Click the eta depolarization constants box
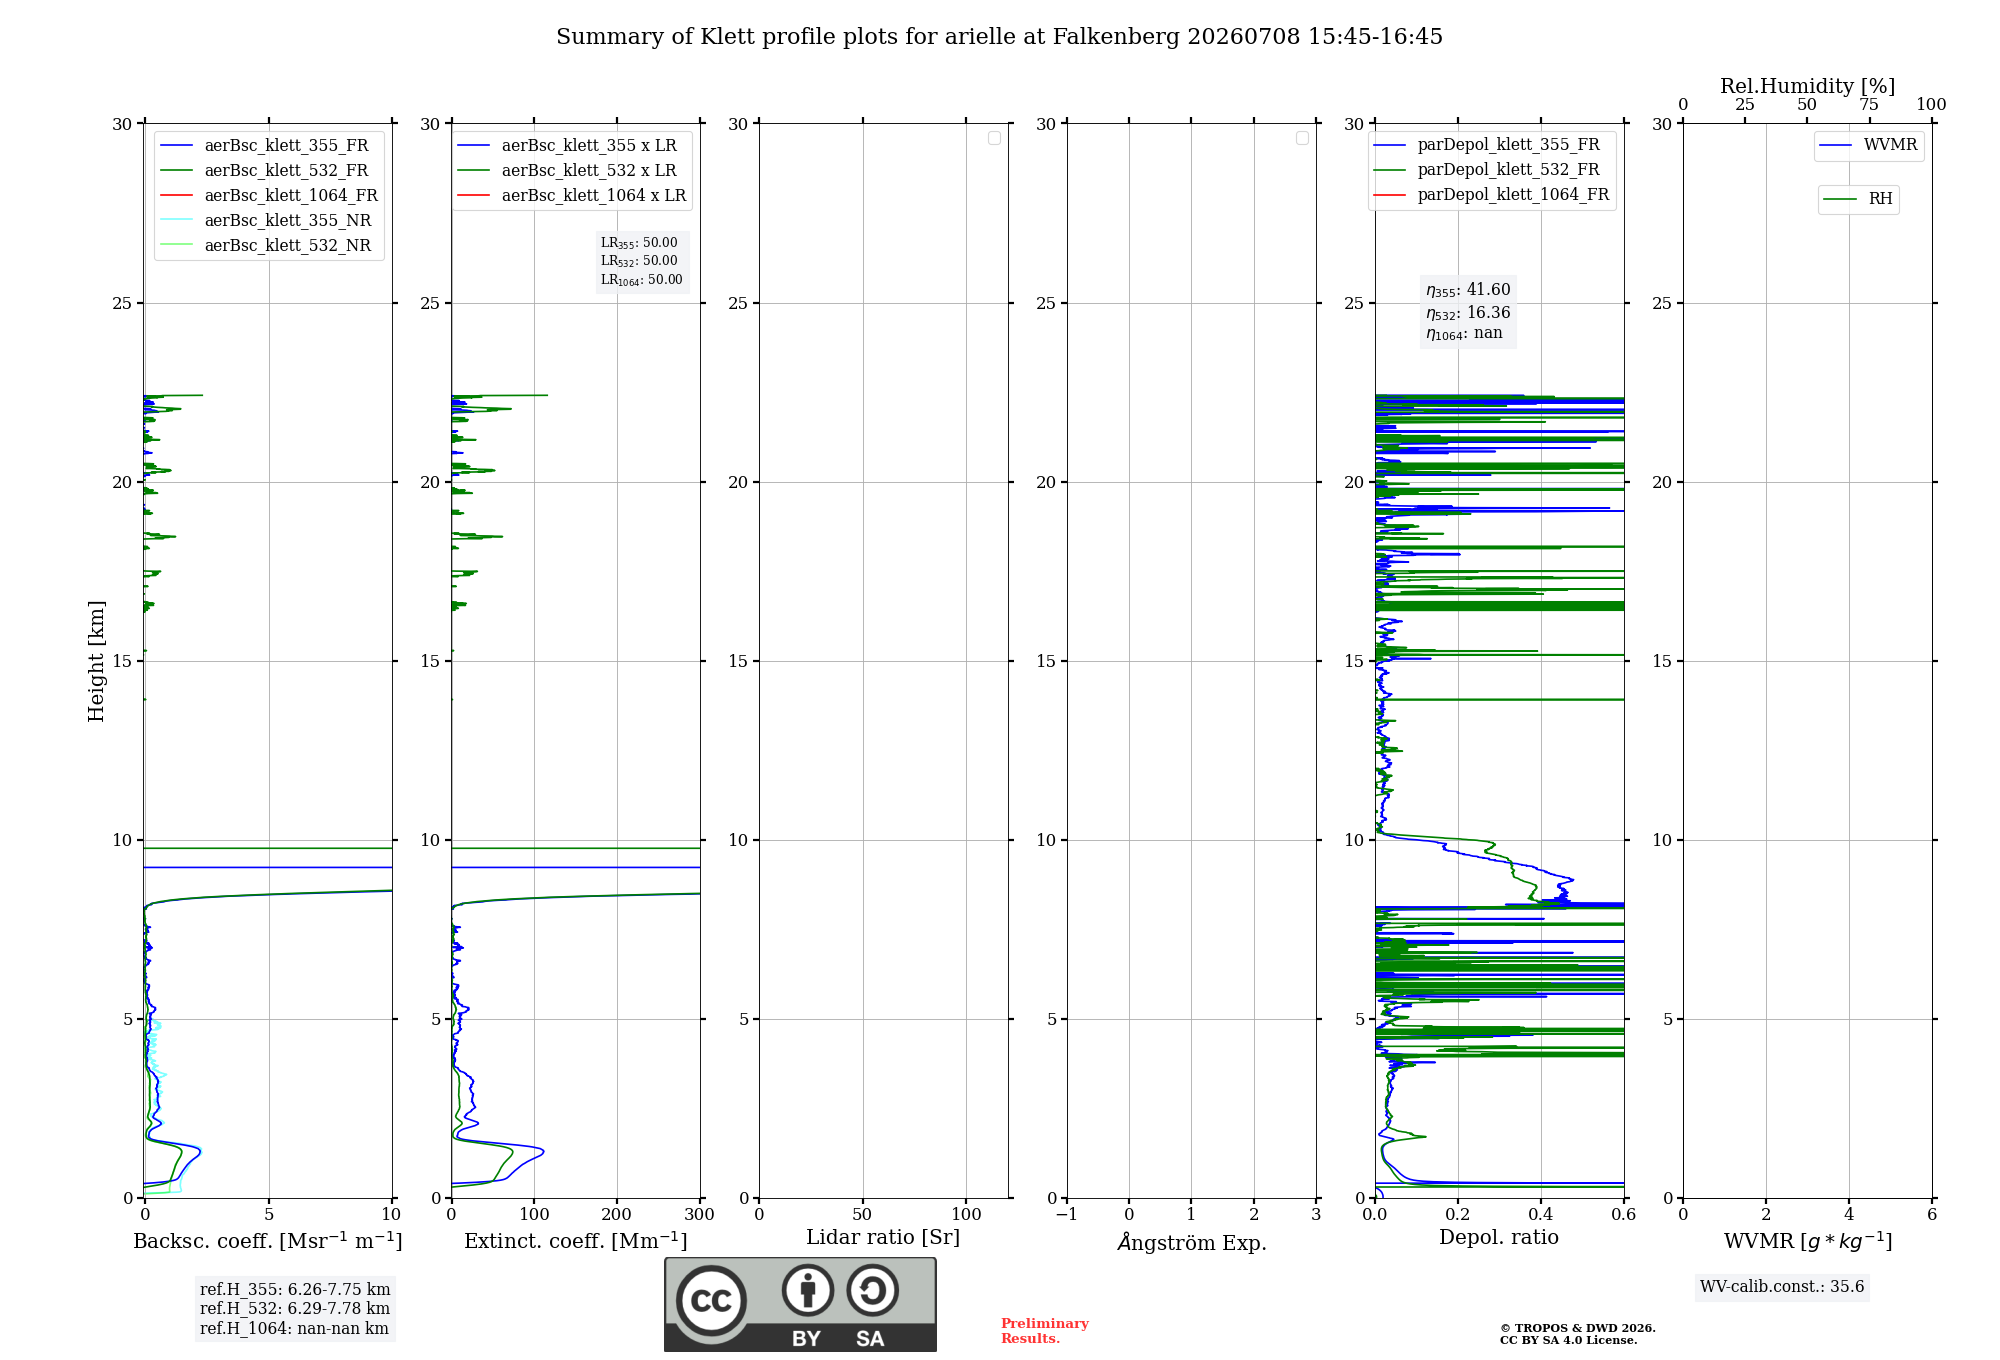Screen dimensions: 2000x1360 (1468, 312)
